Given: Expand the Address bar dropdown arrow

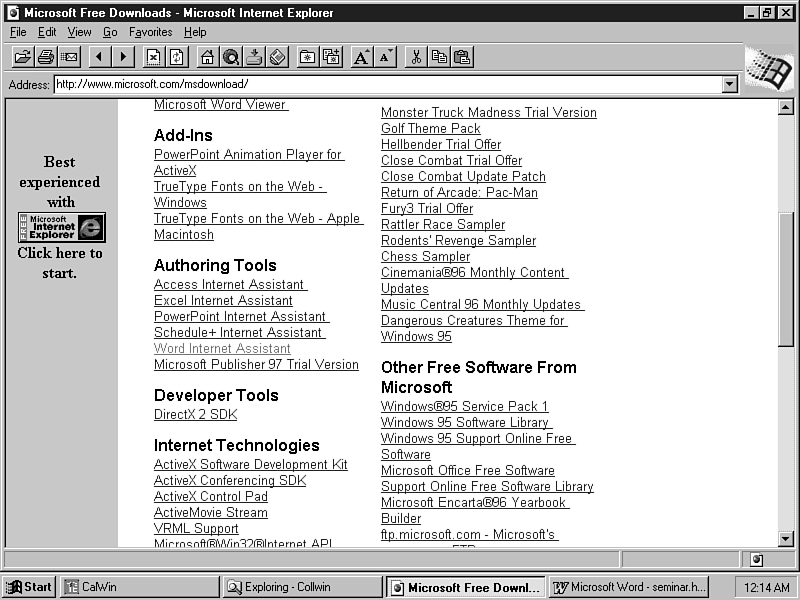Looking at the screenshot, I should tap(730, 84).
